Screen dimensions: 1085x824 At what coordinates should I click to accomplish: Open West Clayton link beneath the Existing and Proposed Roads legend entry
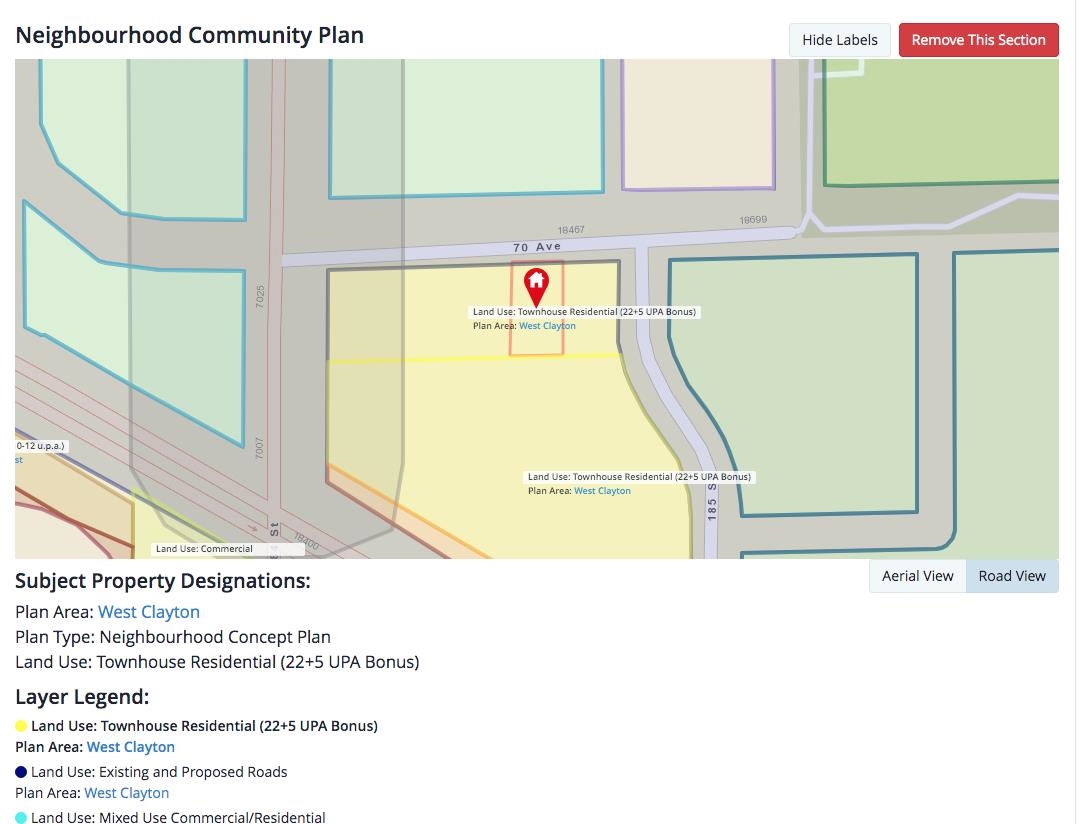click(x=127, y=793)
